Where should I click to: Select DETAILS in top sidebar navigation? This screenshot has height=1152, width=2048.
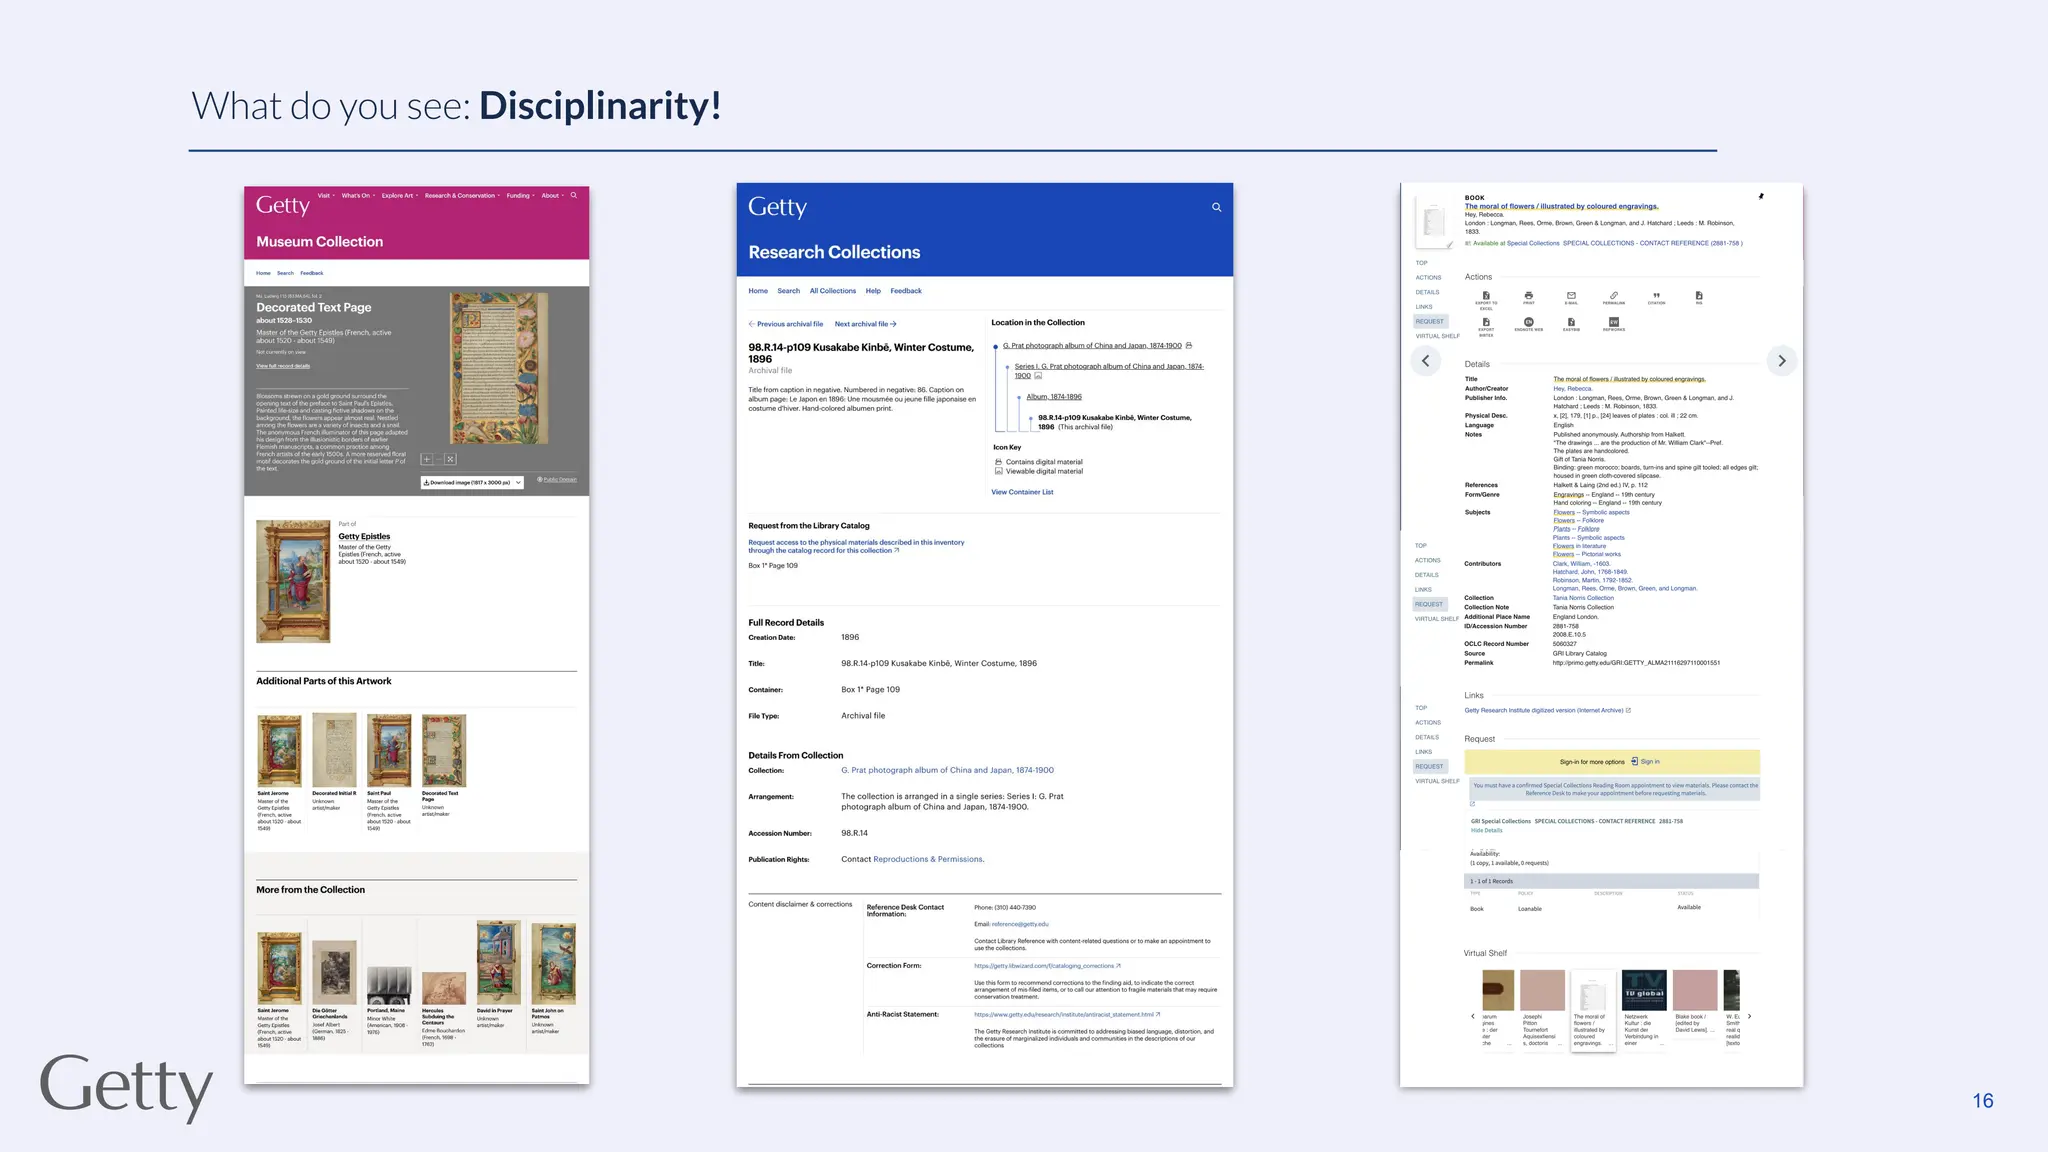pos(1427,292)
